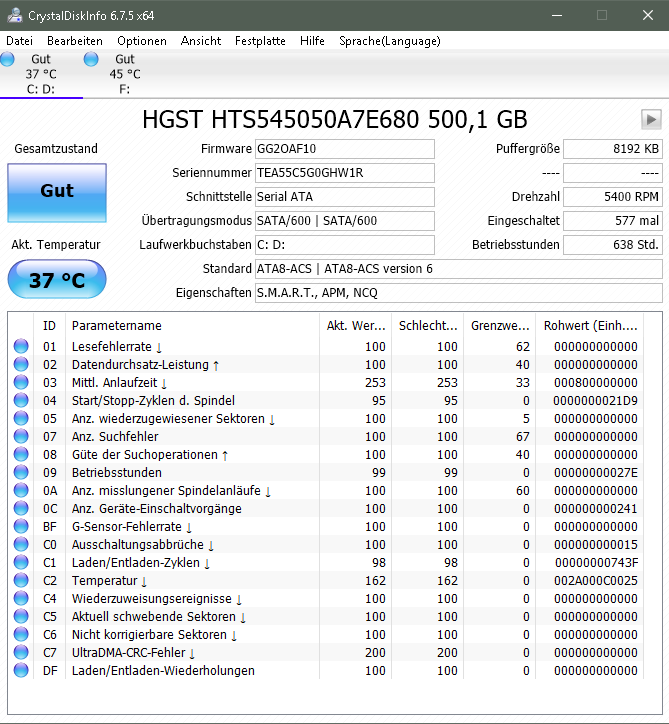Click raw value 000800000000
Screen dimensions: 669x724
(x=596, y=382)
